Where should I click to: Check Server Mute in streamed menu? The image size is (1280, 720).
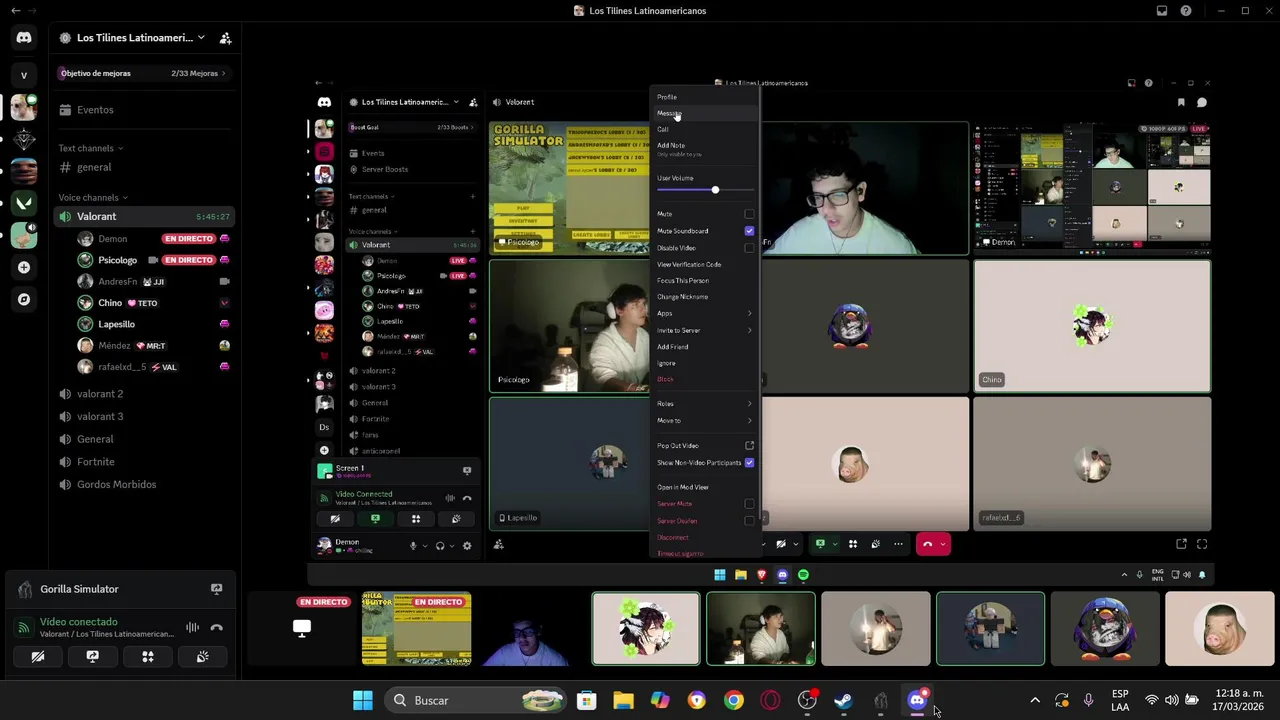click(749, 504)
